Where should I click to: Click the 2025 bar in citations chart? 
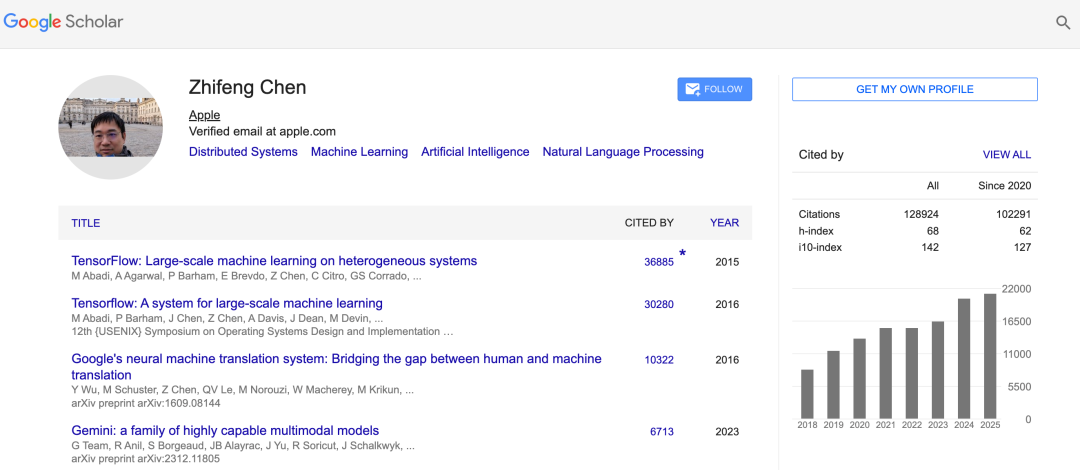[990, 355]
